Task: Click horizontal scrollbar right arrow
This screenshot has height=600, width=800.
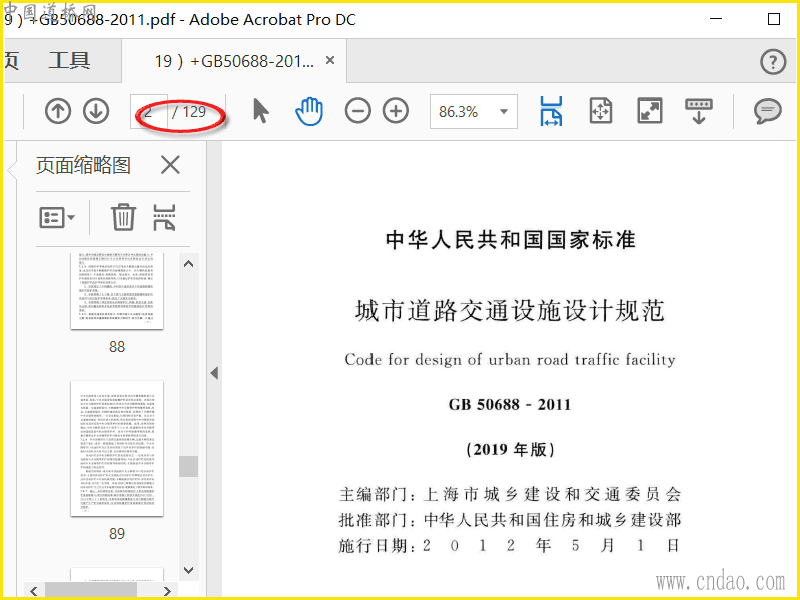Action: (x=167, y=591)
